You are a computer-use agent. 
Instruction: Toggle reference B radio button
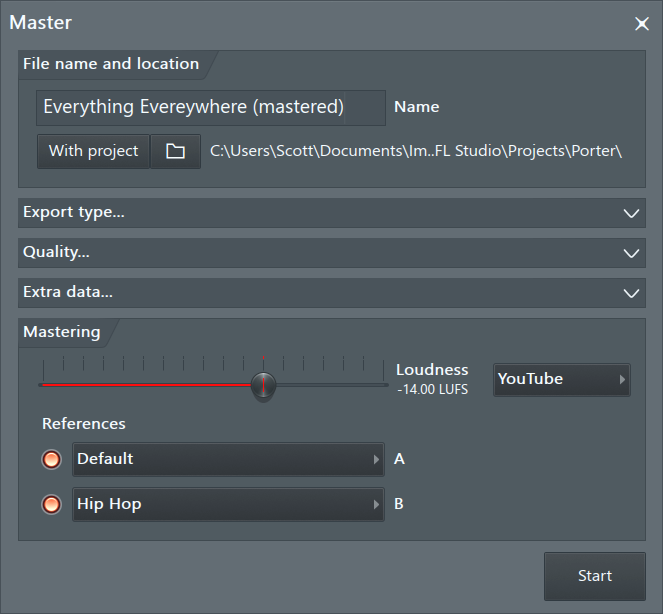coord(51,505)
